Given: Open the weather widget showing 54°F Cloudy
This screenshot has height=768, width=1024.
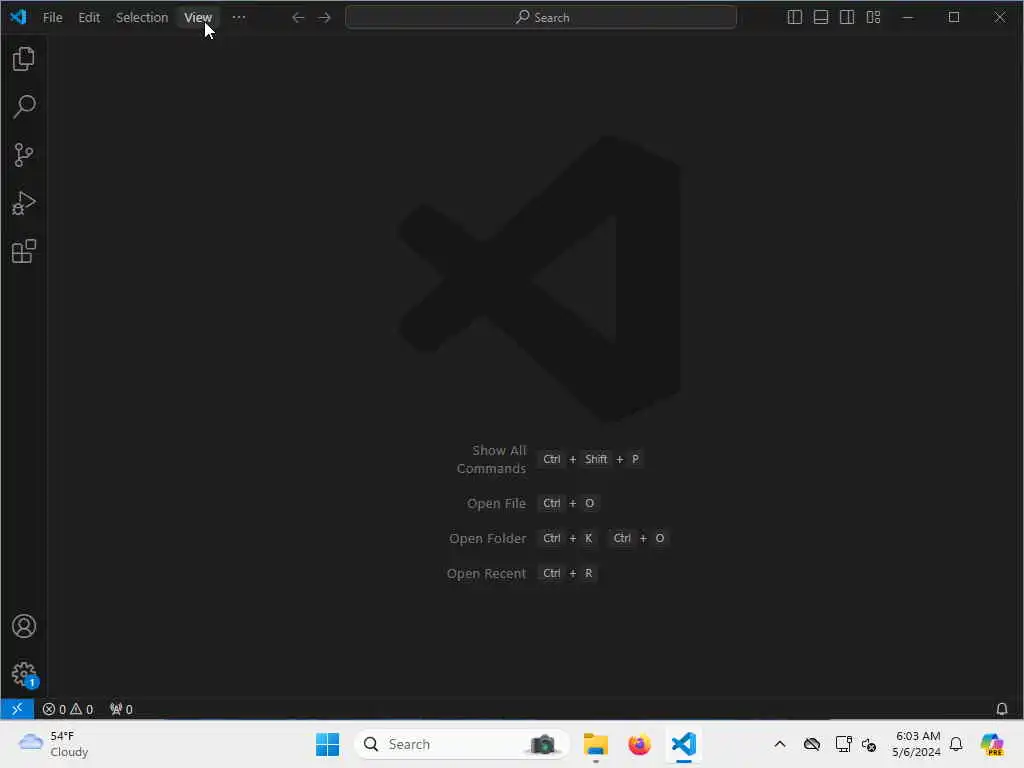Looking at the screenshot, I should [x=54, y=744].
